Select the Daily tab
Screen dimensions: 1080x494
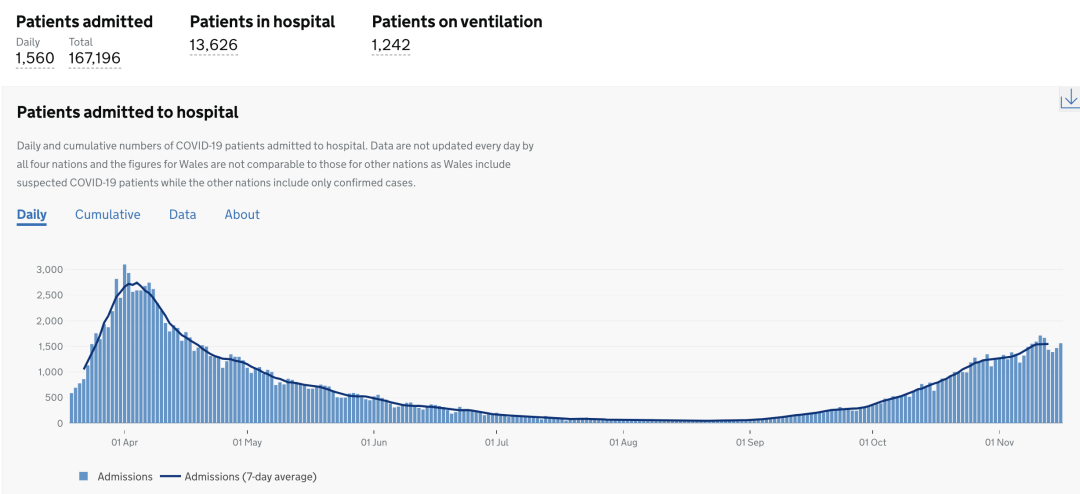pyautogui.click(x=32, y=215)
